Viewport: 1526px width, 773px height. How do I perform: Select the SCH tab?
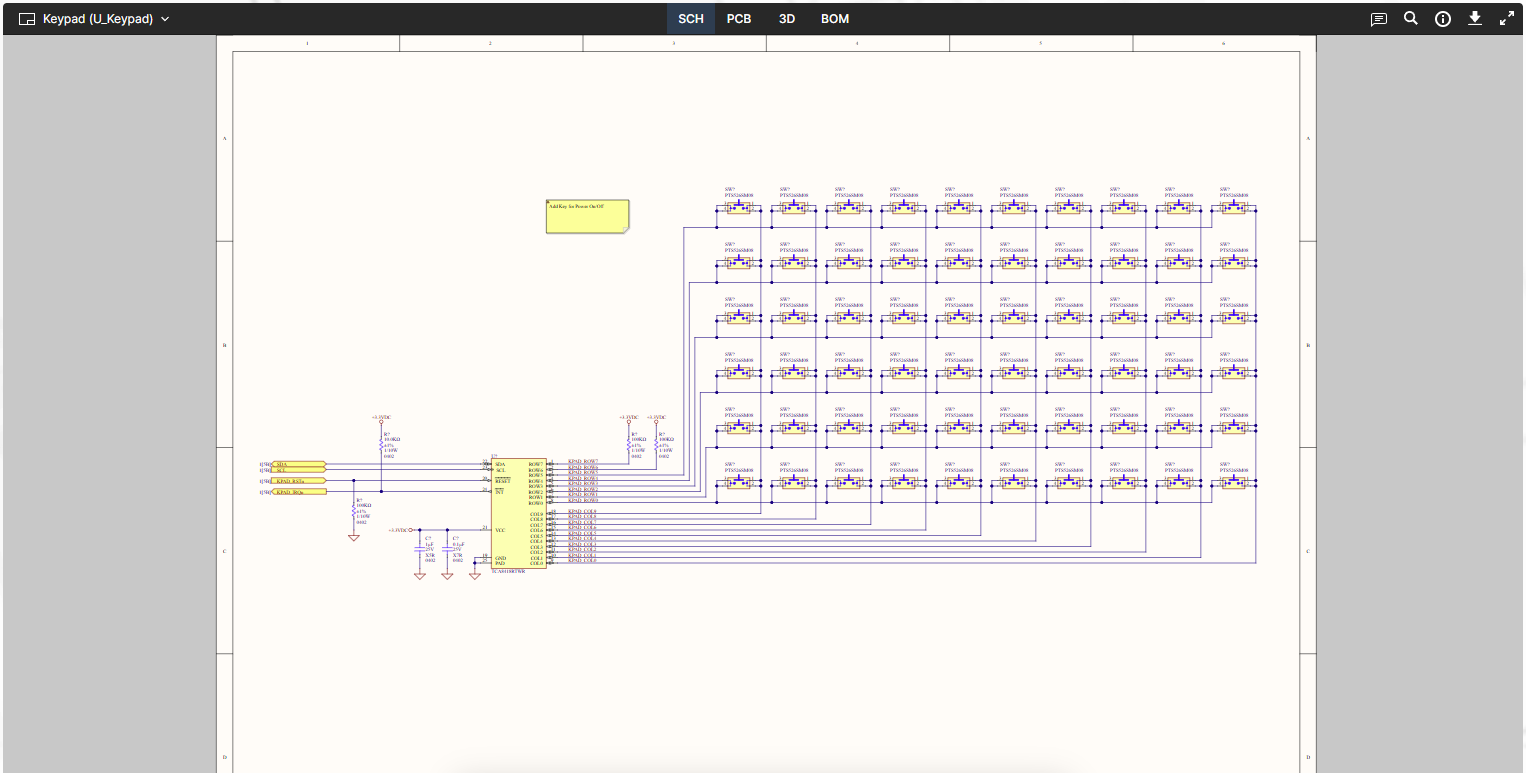[x=691, y=19]
